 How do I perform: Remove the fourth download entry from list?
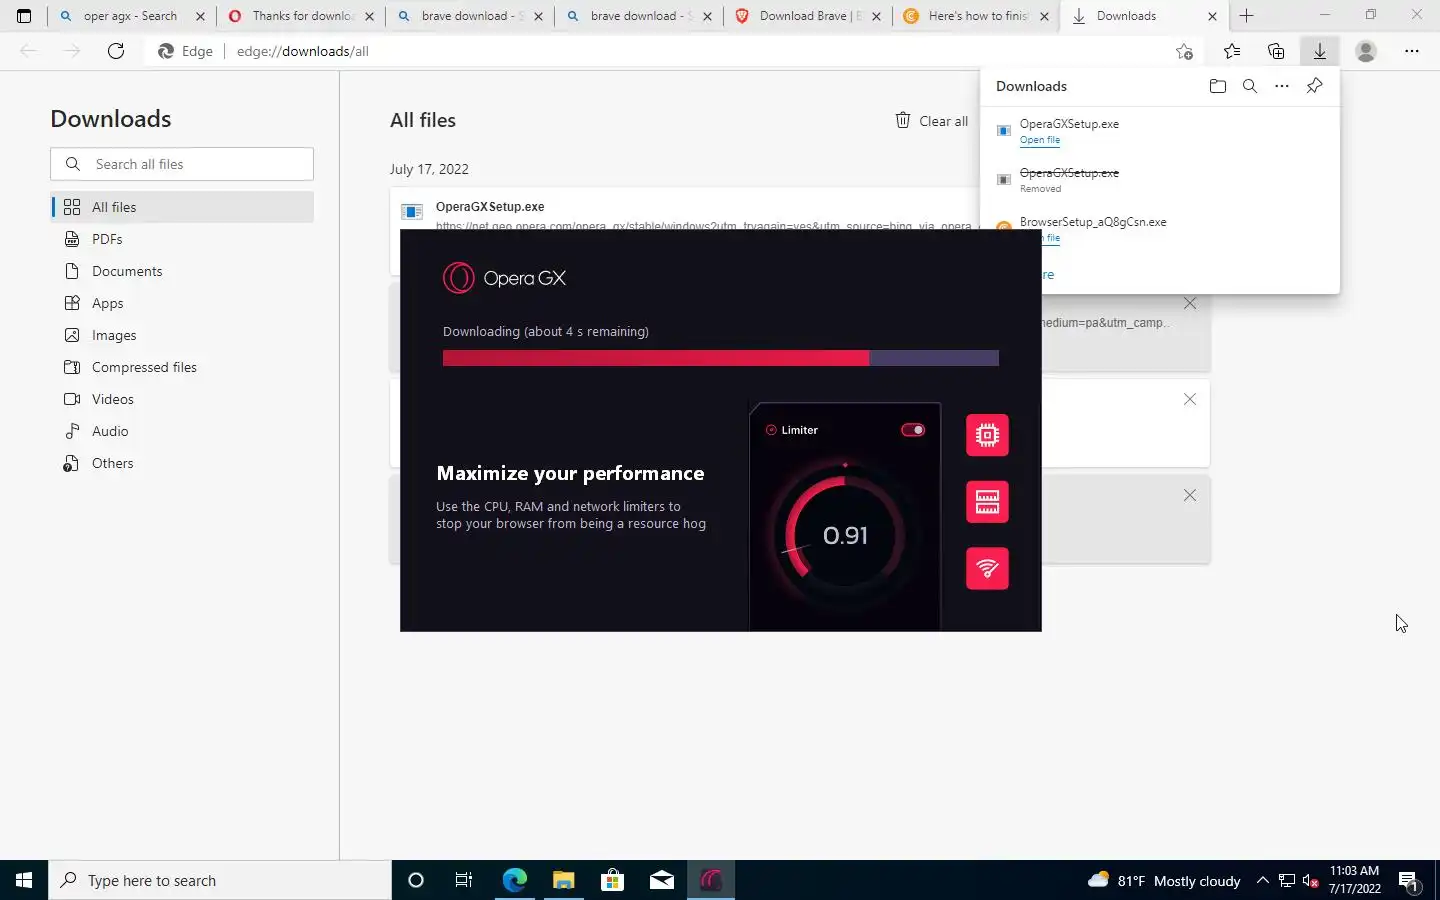pyautogui.click(x=1190, y=495)
